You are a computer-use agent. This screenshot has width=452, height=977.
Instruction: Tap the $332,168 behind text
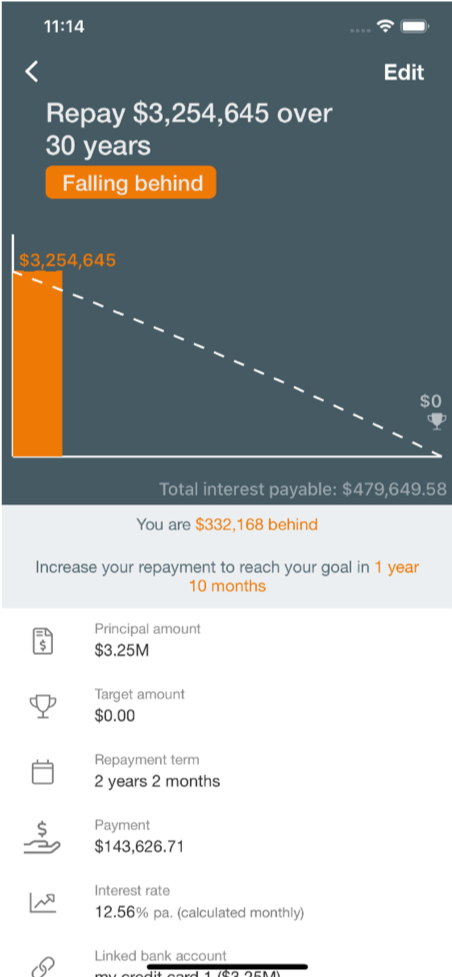pos(256,525)
